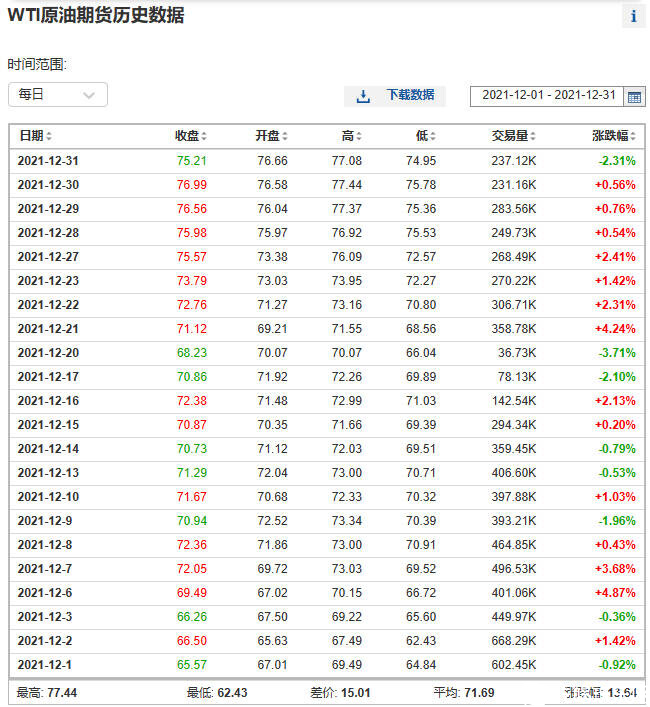
Task: Click change value -1.96%
Action: pos(617,521)
